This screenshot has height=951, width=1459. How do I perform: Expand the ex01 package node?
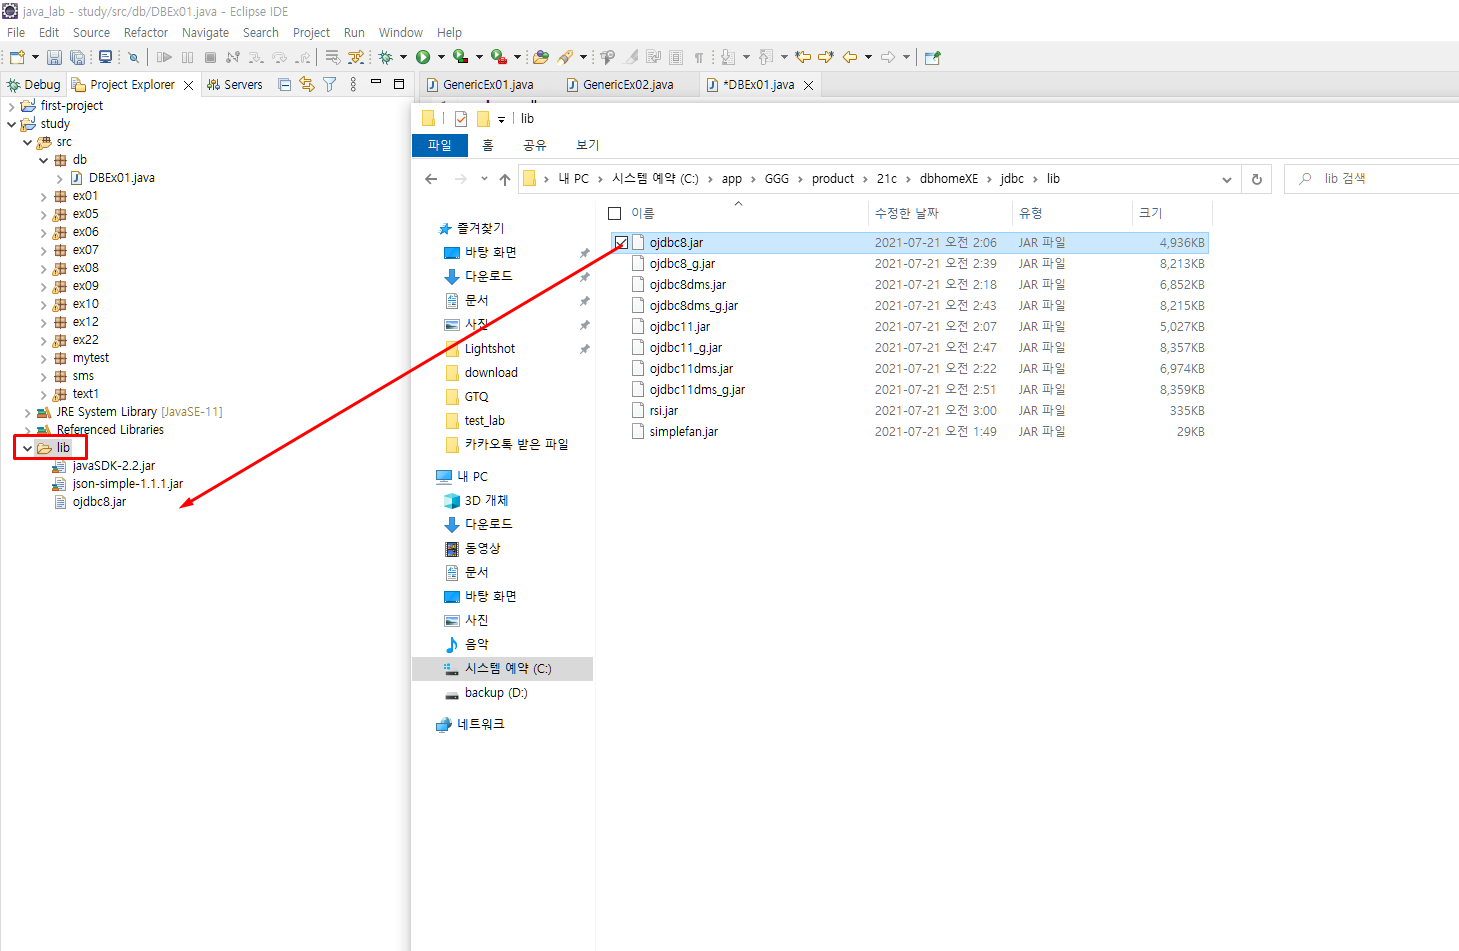pyautogui.click(x=44, y=196)
